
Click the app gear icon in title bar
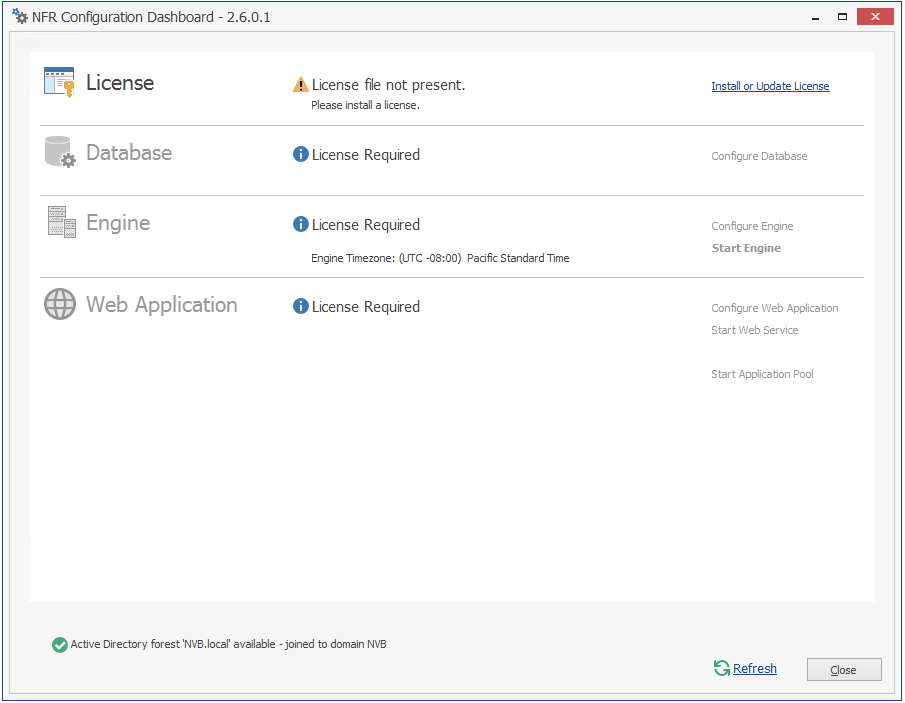(x=19, y=16)
